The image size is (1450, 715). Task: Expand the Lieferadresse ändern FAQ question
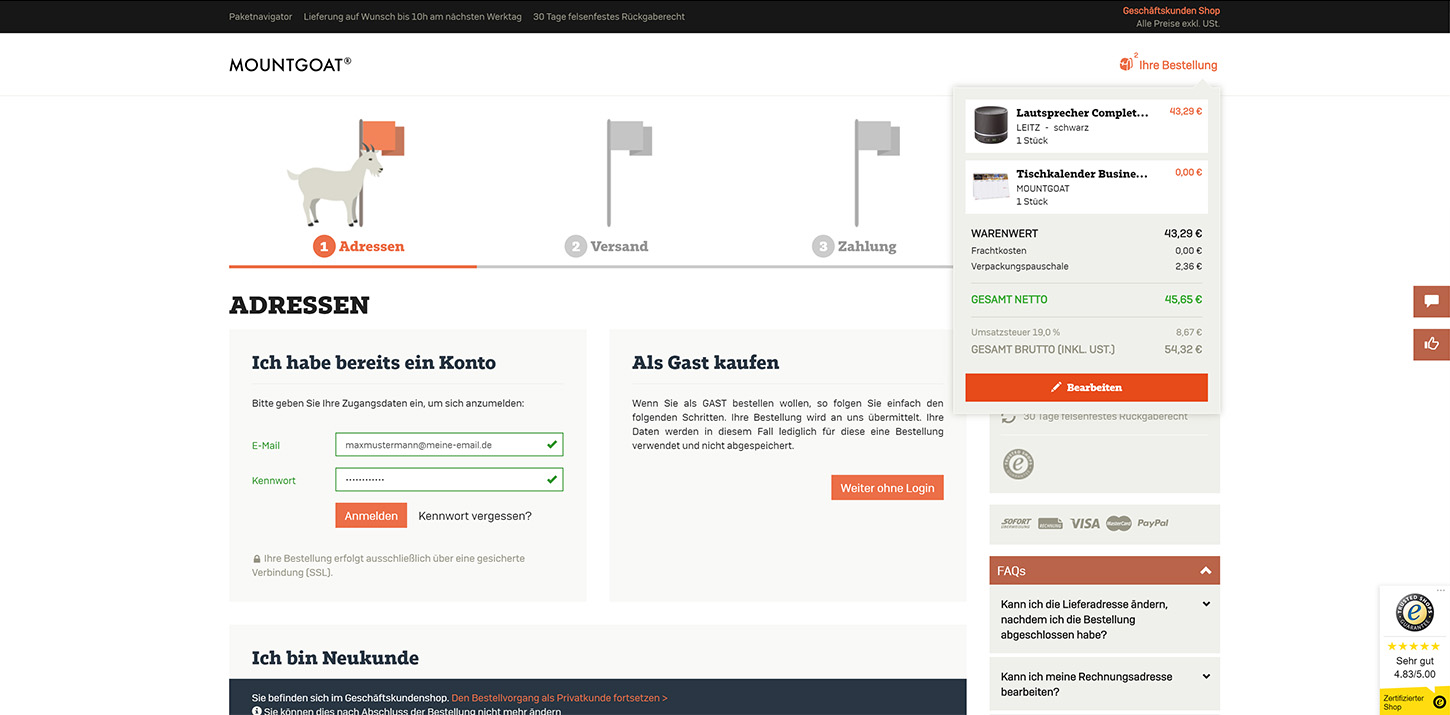[x=1205, y=604]
